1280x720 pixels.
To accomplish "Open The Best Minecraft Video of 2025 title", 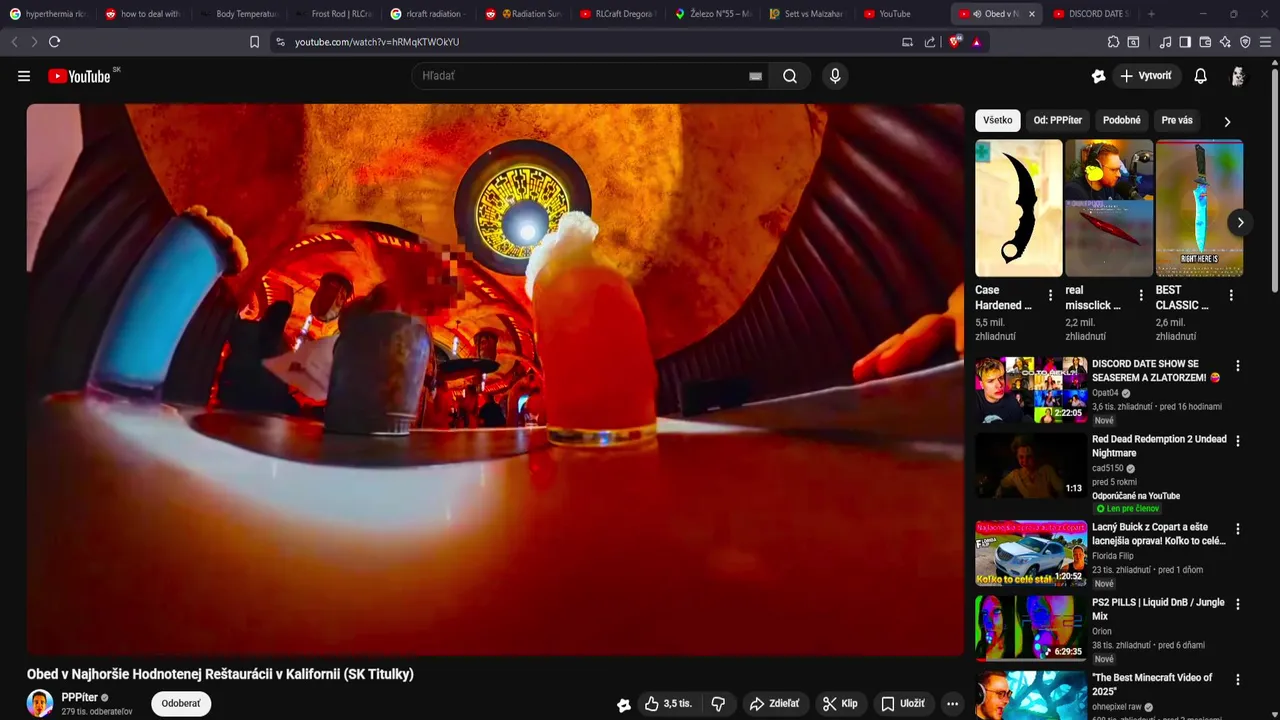I will pyautogui.click(x=1152, y=684).
